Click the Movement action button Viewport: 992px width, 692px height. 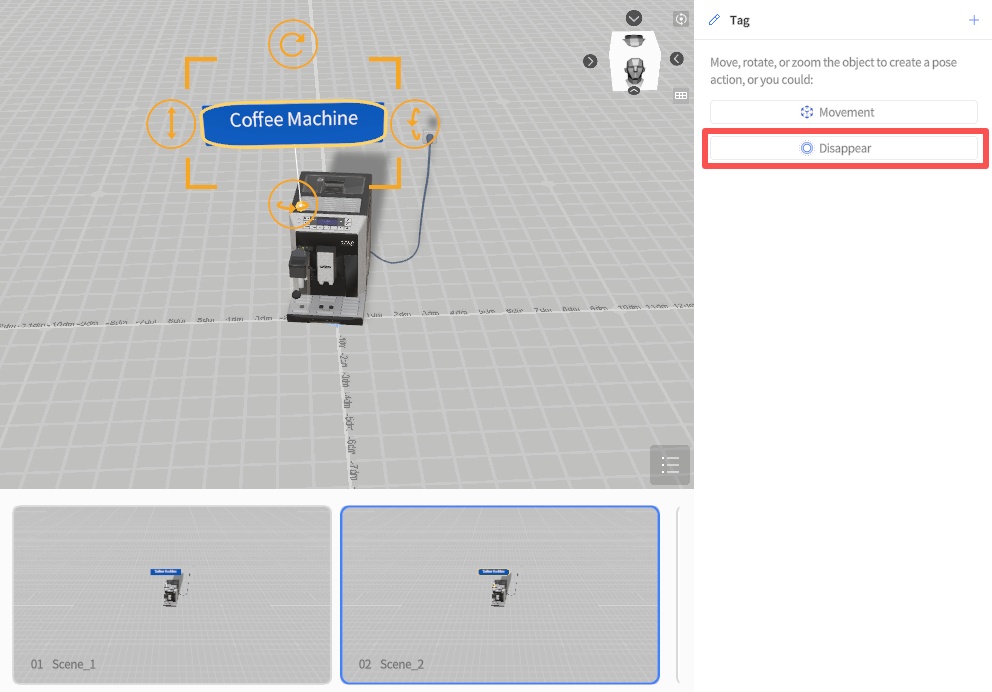pyautogui.click(x=843, y=112)
